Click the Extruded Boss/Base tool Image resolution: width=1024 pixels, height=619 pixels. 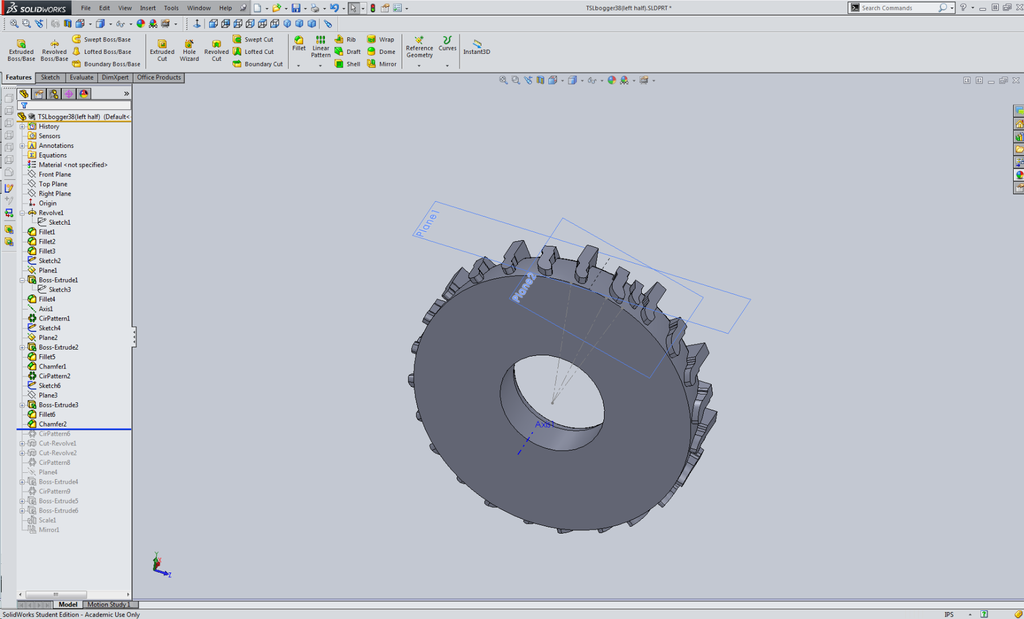[x=20, y=49]
